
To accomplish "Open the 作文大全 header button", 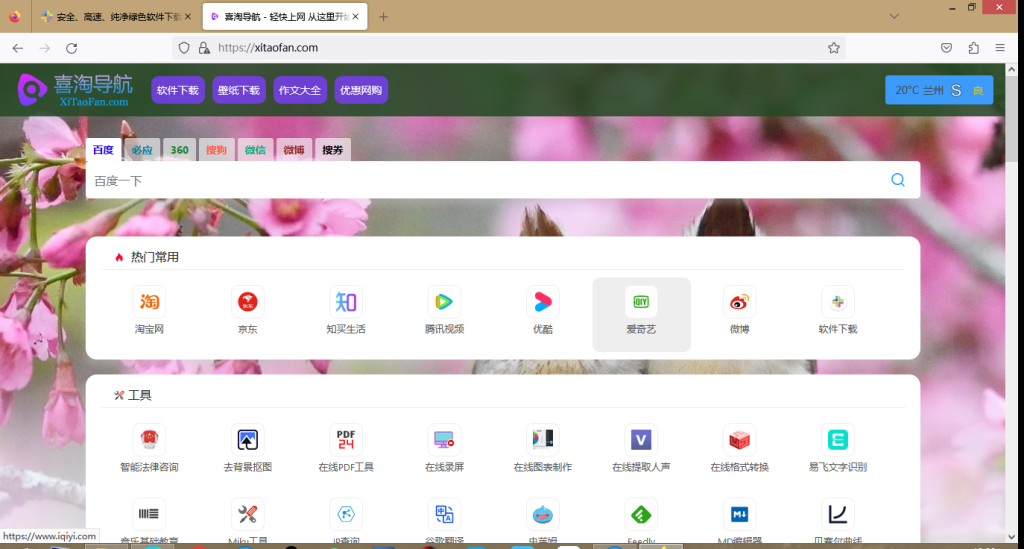I will point(300,90).
